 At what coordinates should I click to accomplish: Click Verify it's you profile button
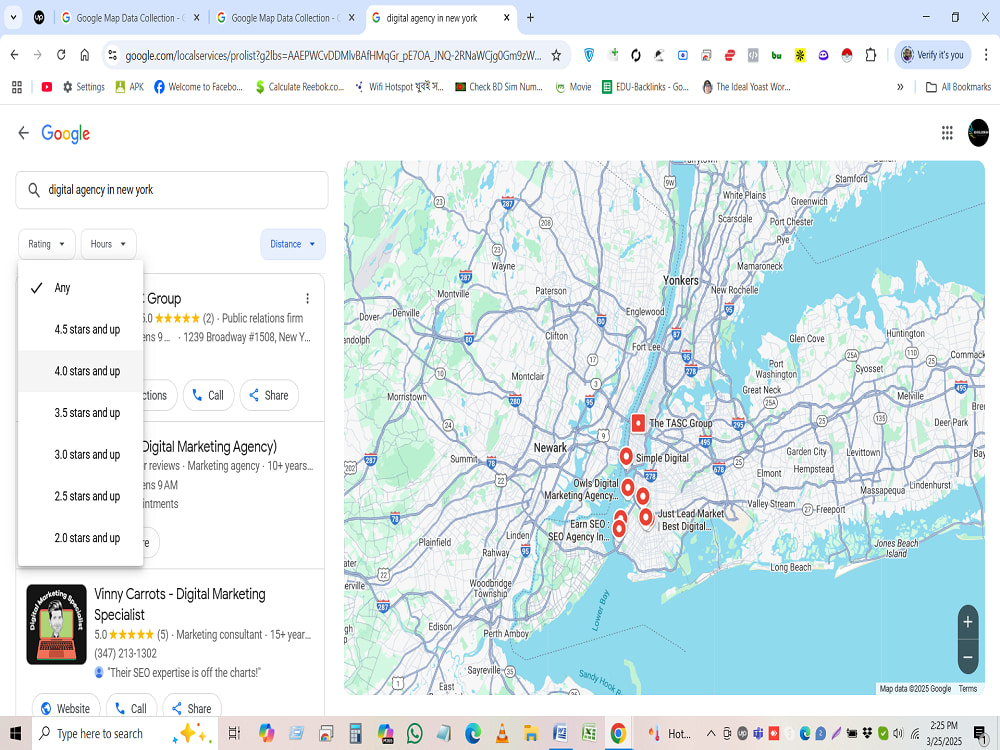pyautogui.click(x=932, y=55)
